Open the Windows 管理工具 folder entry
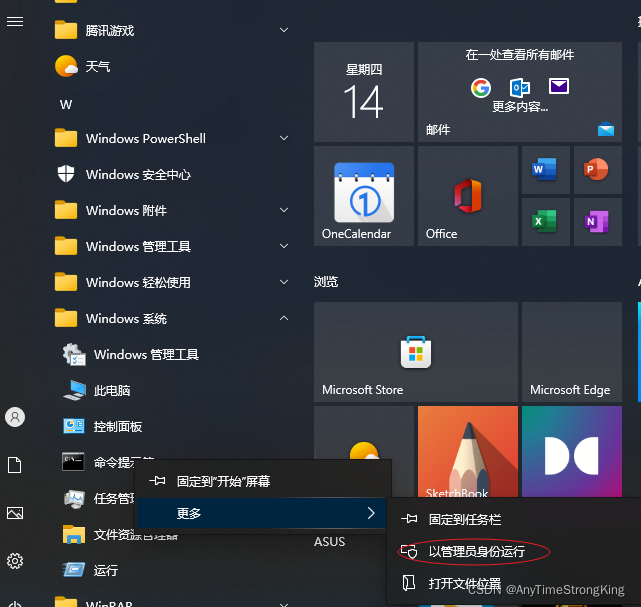 172,246
